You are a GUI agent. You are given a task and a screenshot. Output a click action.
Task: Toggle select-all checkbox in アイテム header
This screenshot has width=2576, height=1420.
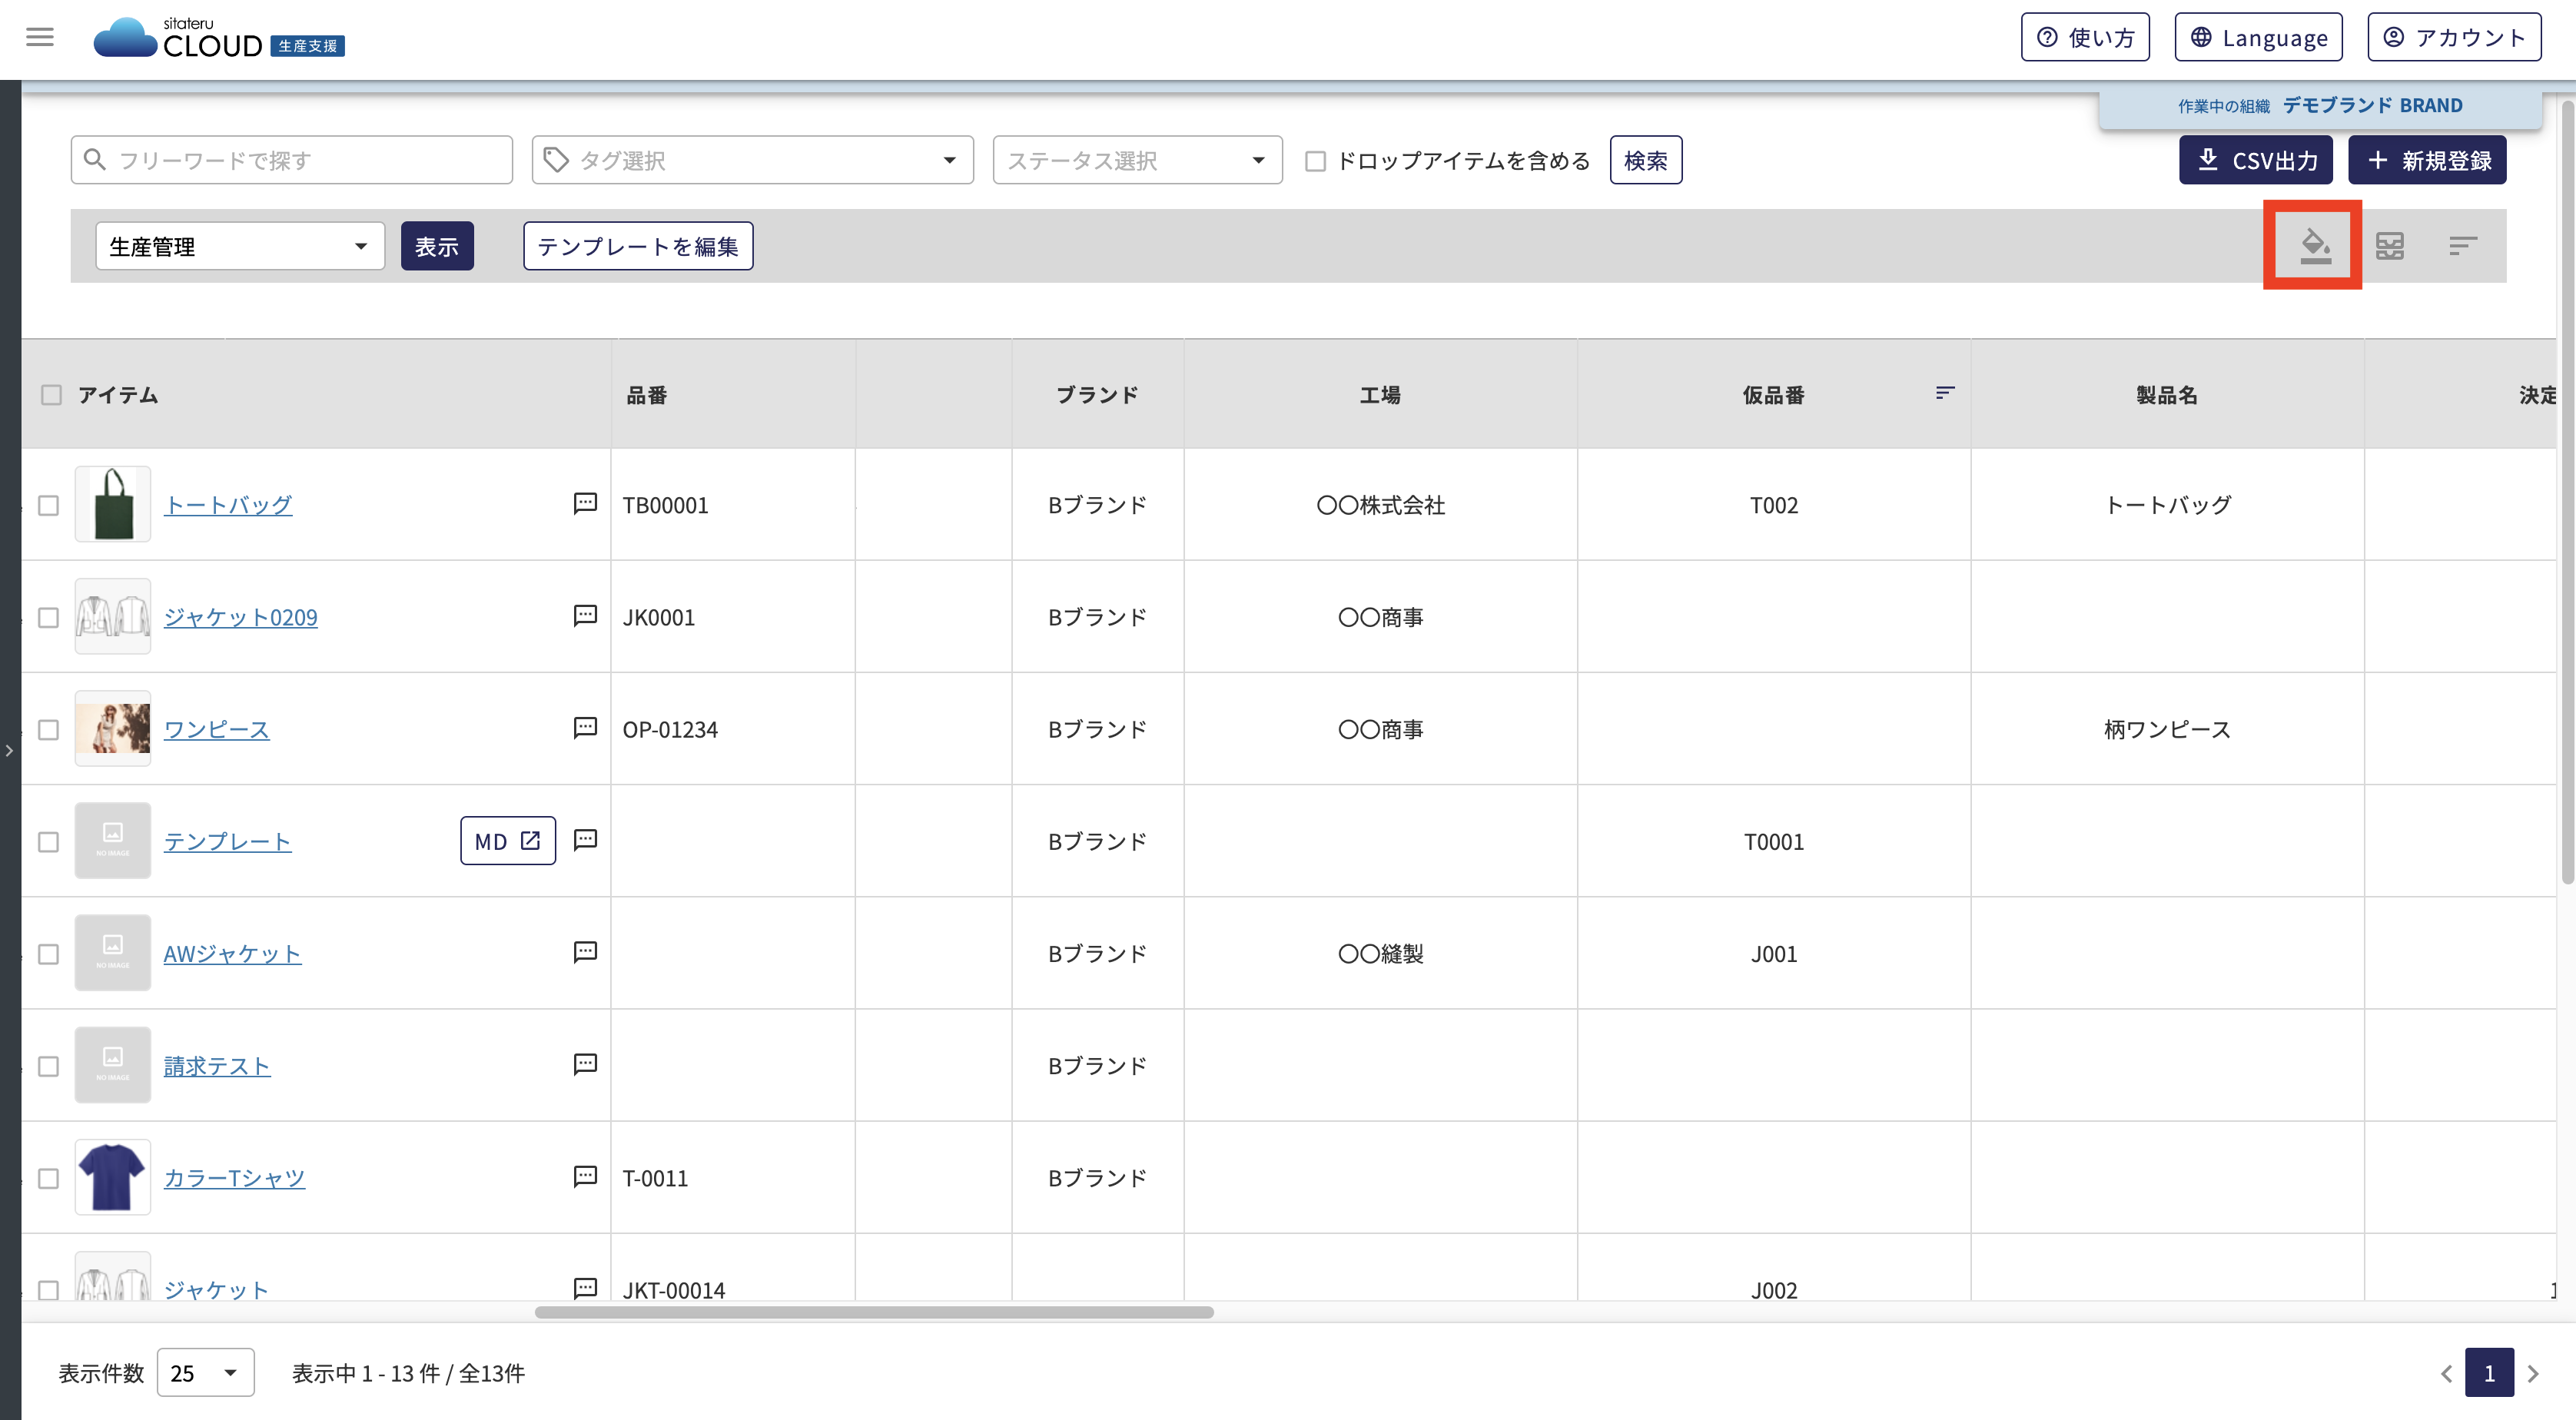[x=51, y=395]
